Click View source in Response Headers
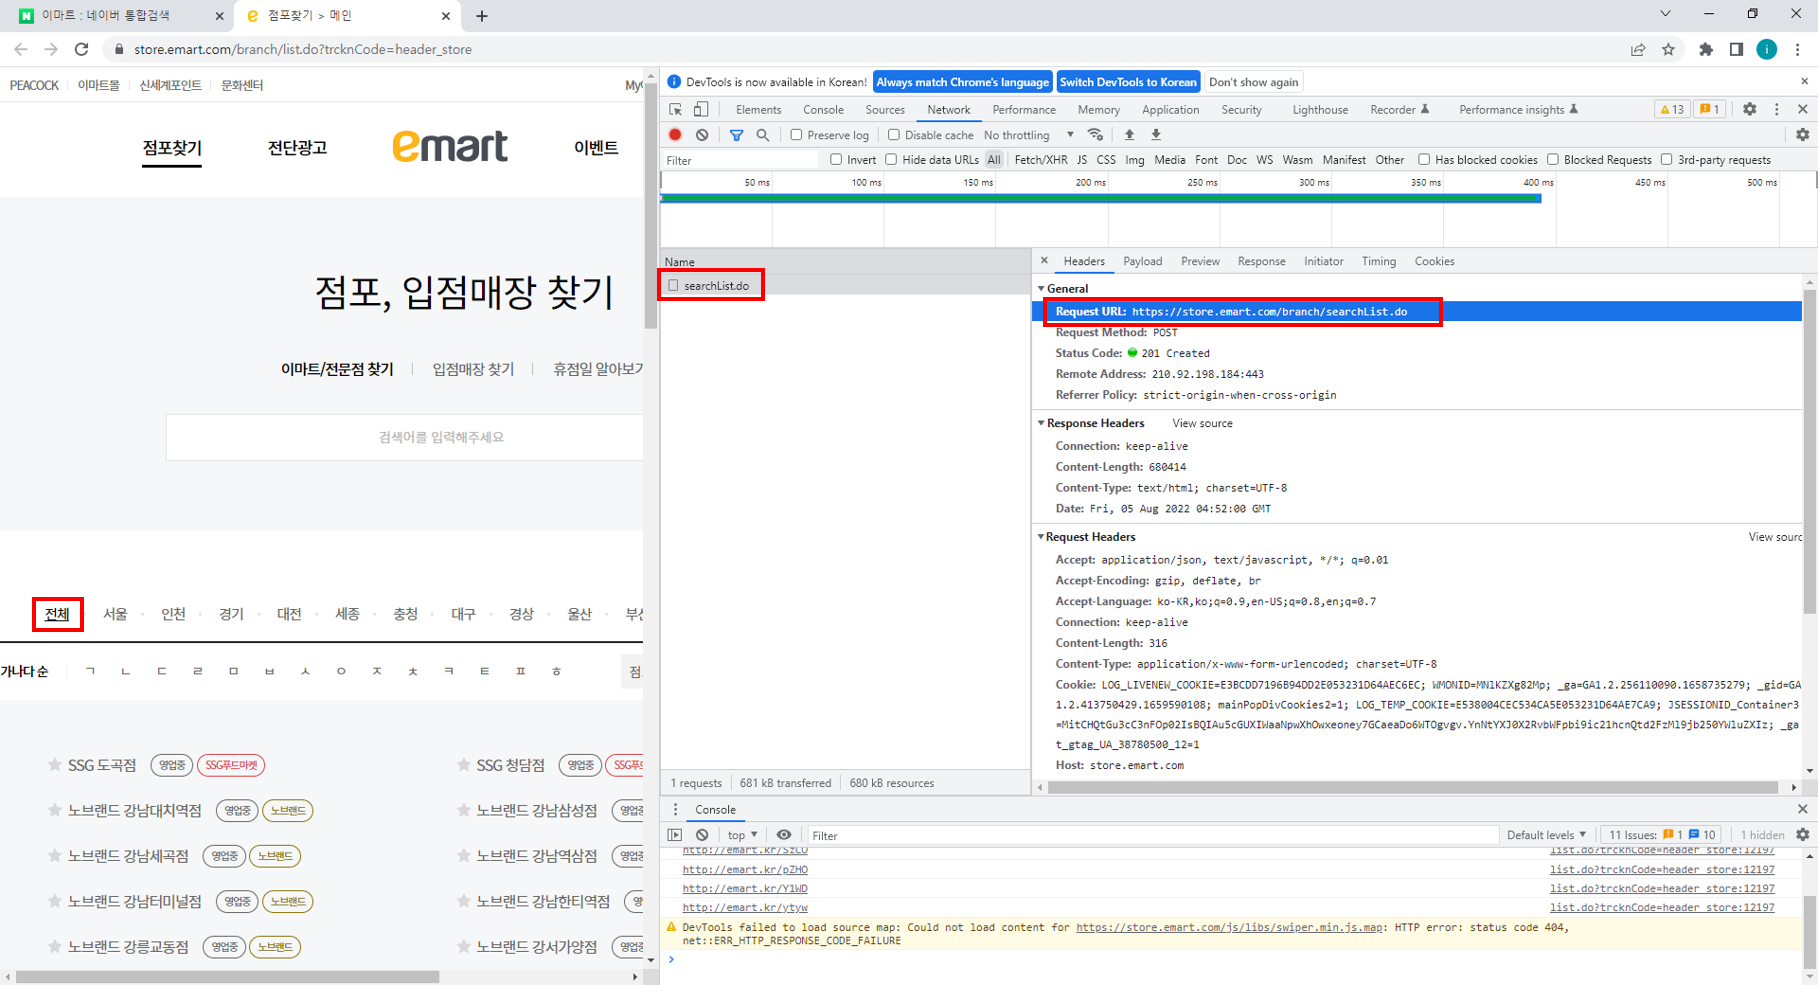This screenshot has height=985, width=1818. point(1202,423)
